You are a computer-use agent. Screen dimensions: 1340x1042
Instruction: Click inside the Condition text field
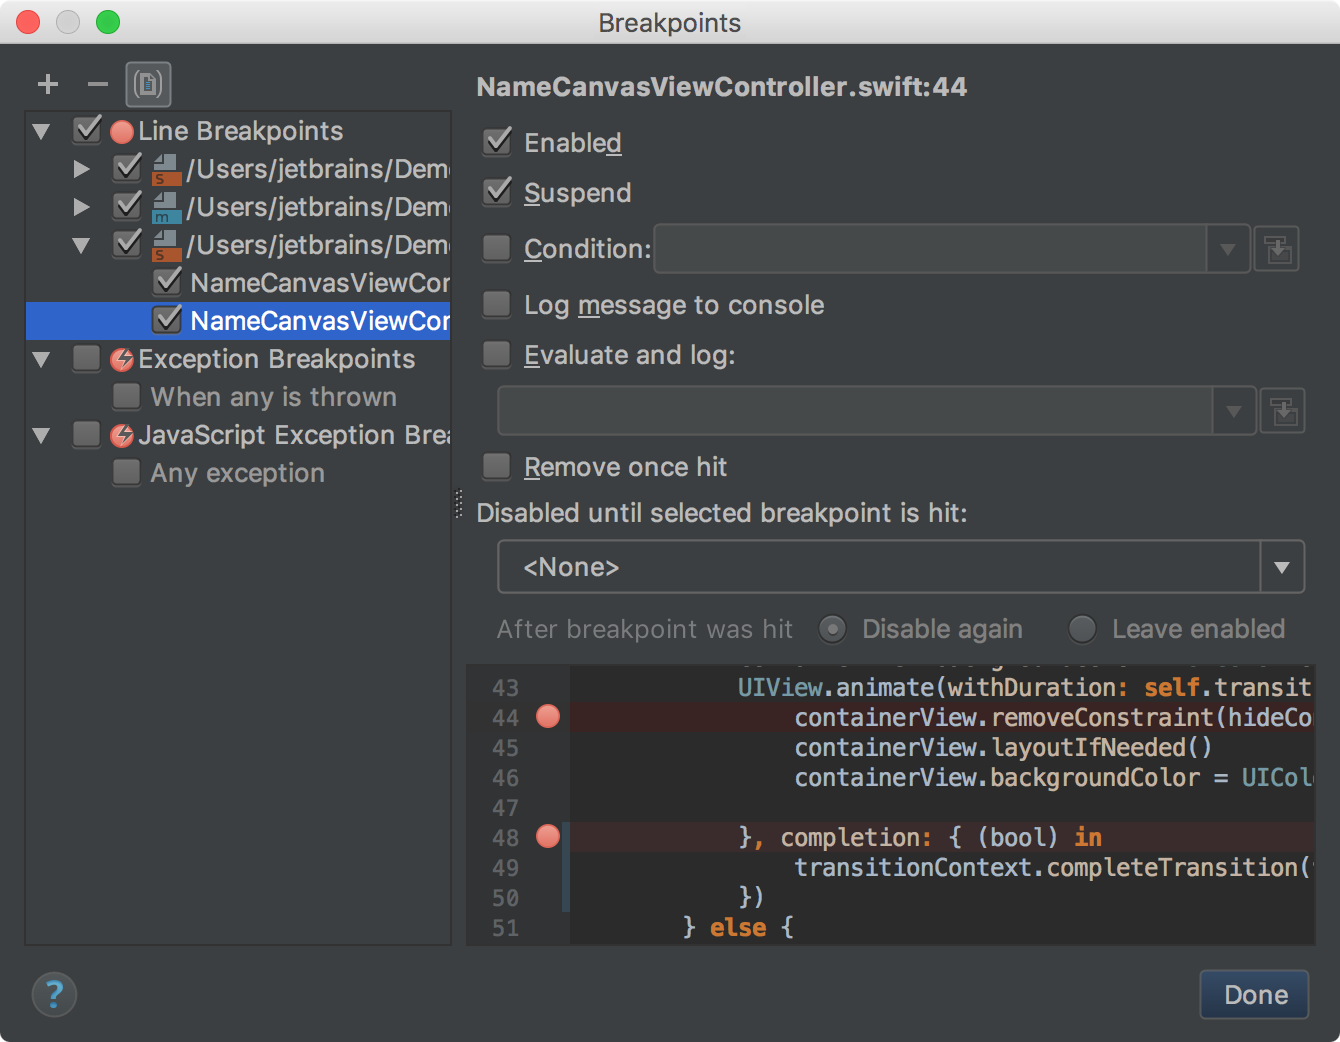tap(930, 249)
